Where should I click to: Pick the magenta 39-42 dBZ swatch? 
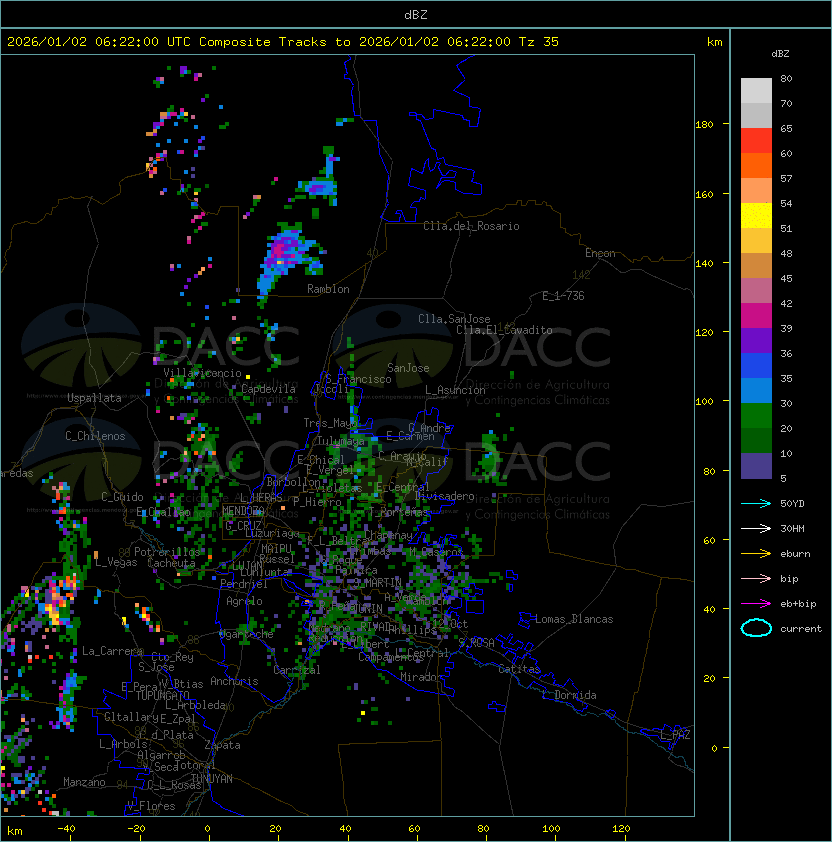(x=756, y=316)
